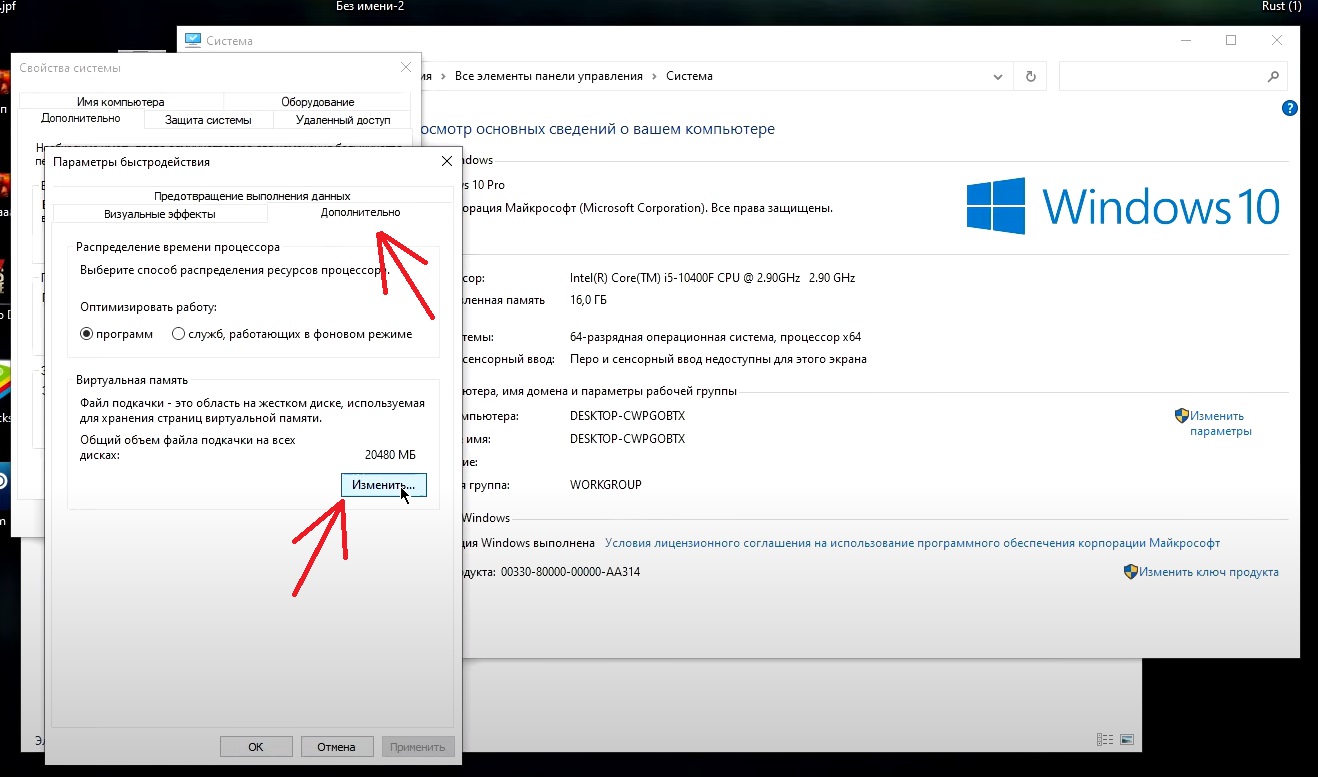The image size is (1318, 777).
Task: Select служб, работающих в фоновом режиме option
Action: point(179,334)
